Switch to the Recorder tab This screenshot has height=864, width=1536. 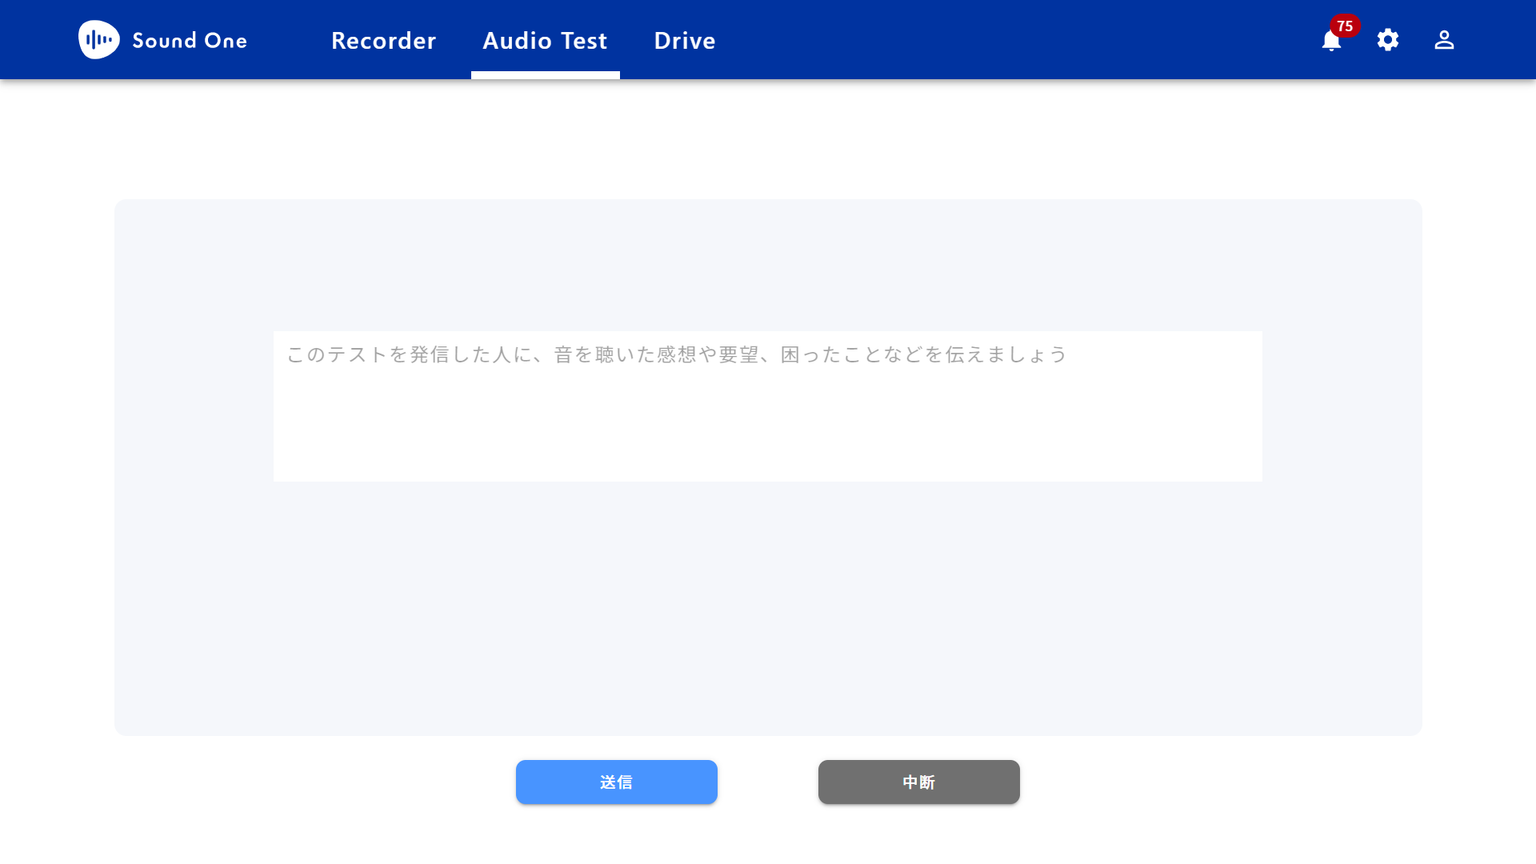pos(384,40)
